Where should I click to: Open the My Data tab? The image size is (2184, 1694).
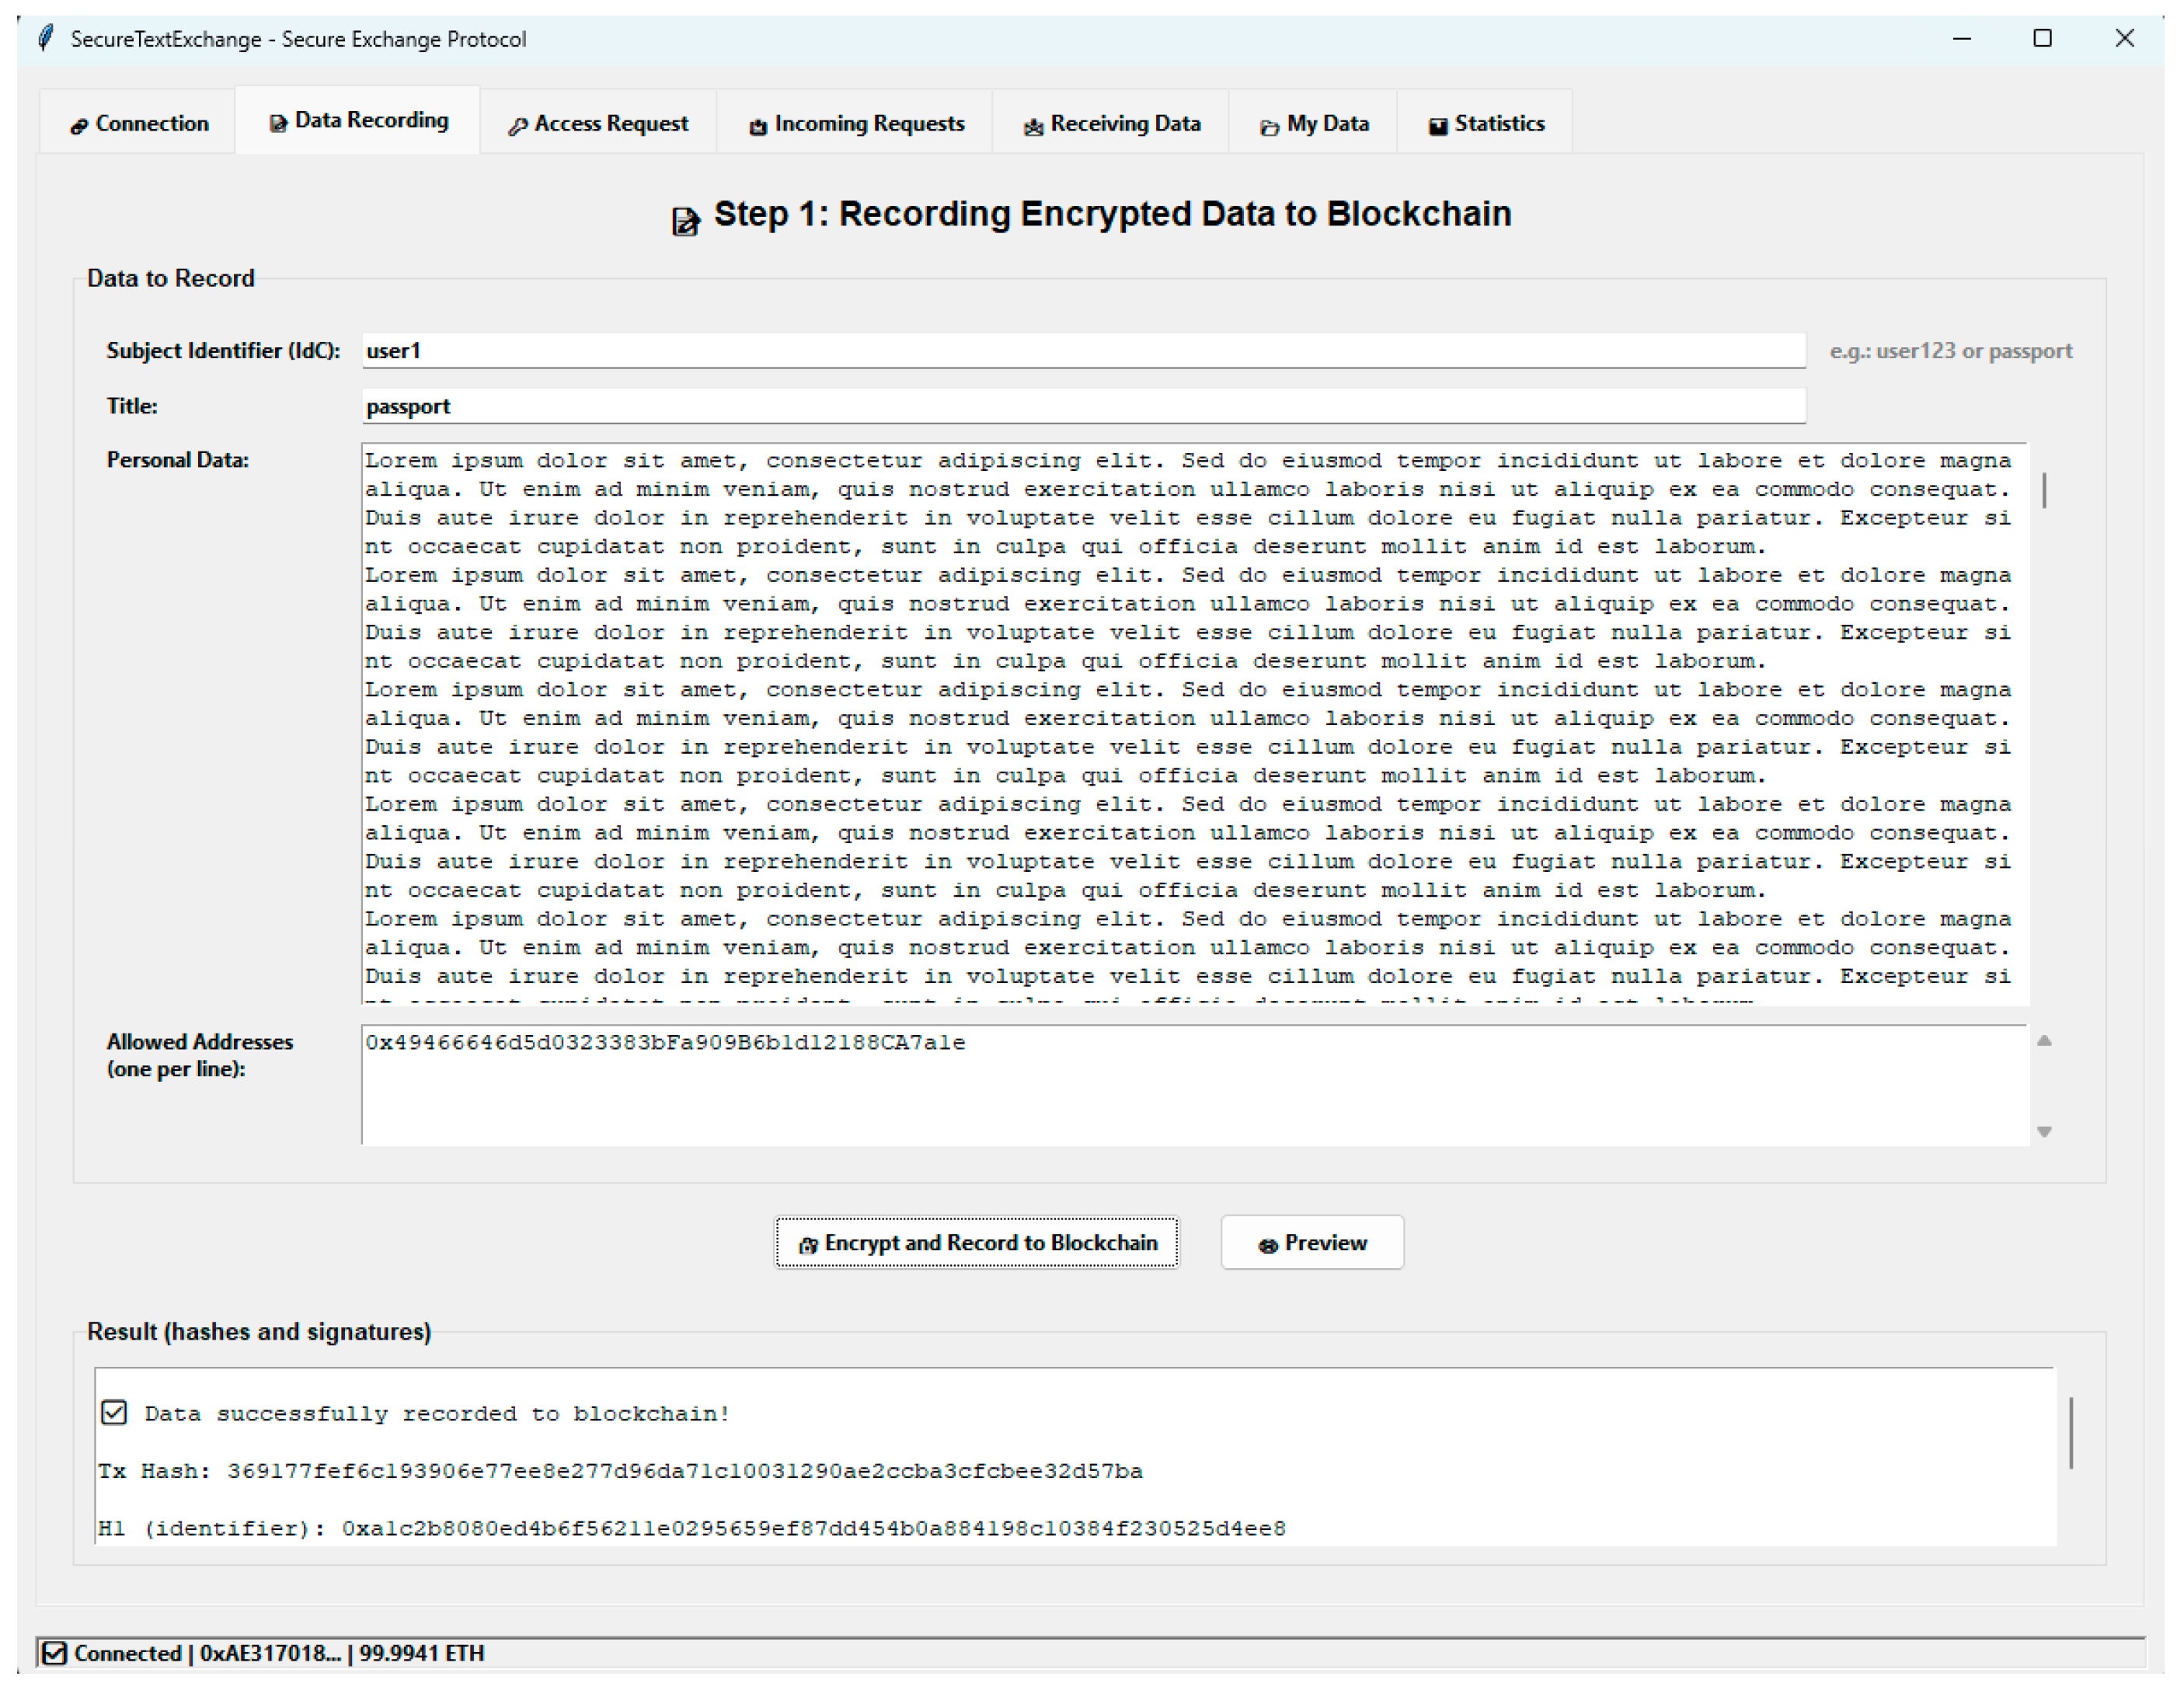1313,123
